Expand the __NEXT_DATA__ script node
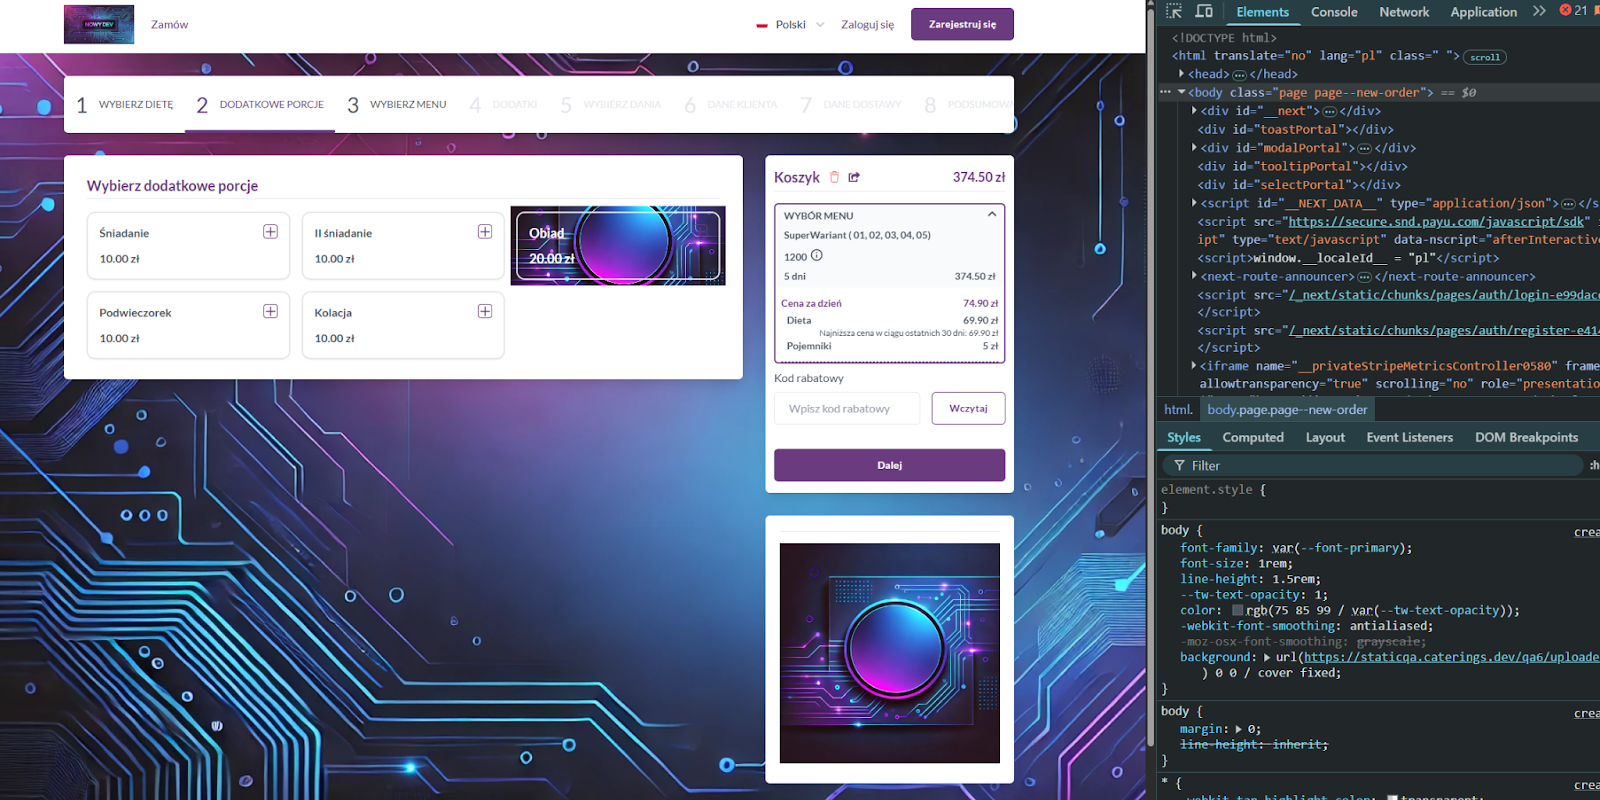 [x=1195, y=203]
